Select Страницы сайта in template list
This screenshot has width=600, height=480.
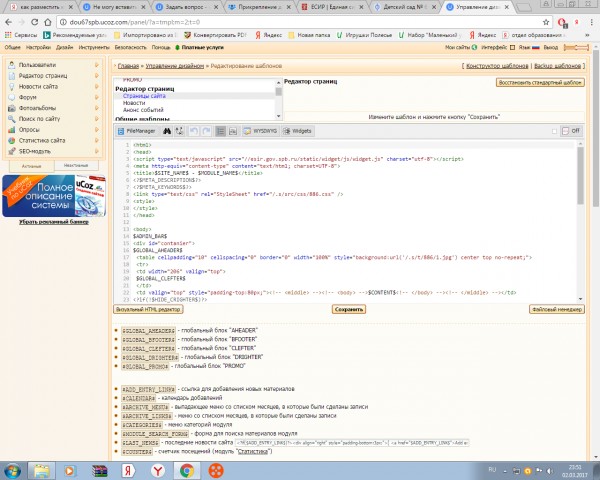tap(144, 96)
